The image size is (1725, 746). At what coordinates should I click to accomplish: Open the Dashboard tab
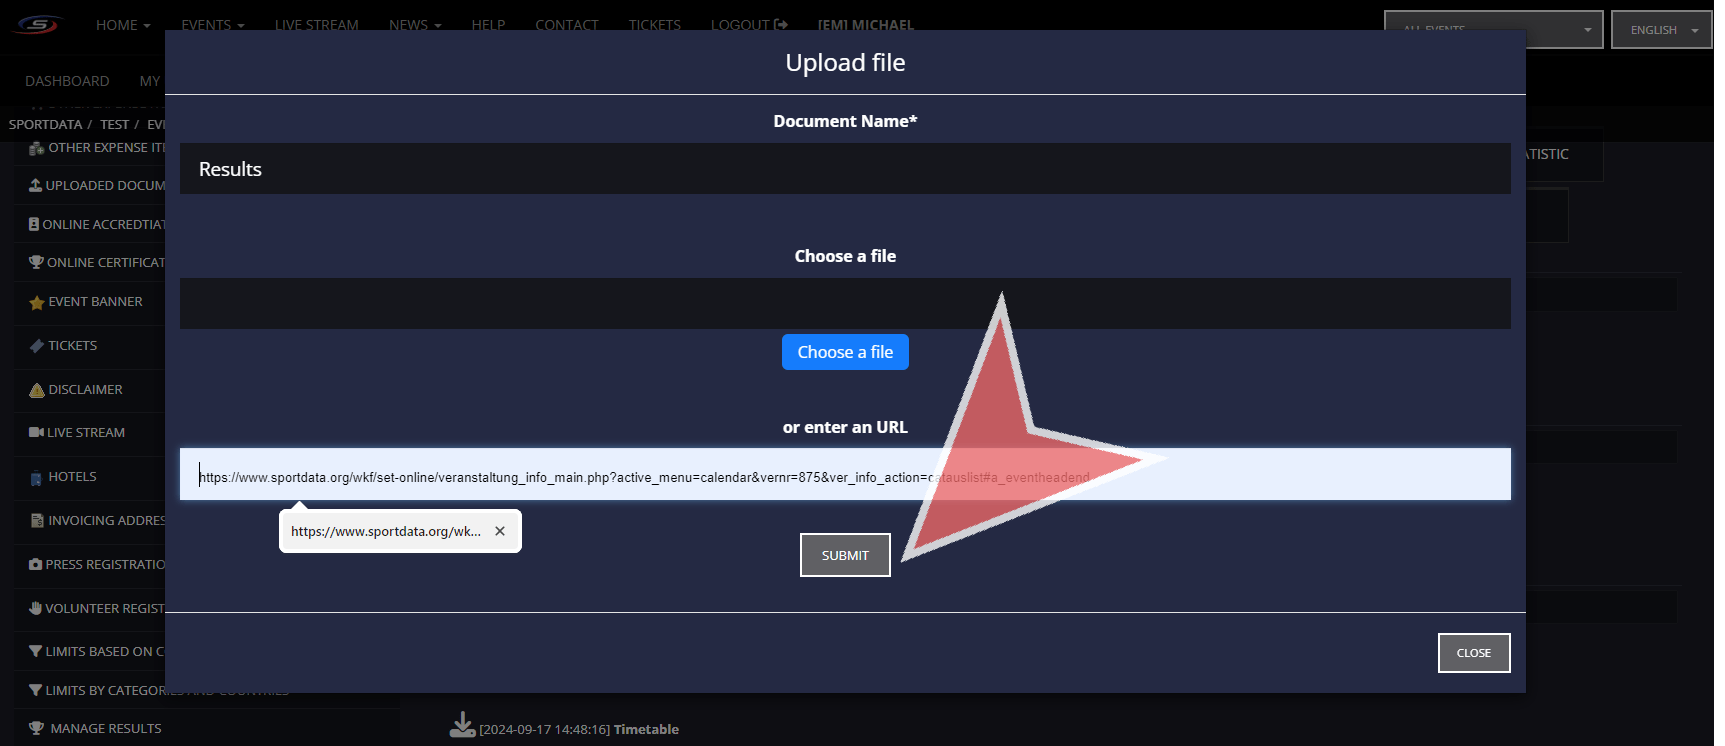coord(67,81)
